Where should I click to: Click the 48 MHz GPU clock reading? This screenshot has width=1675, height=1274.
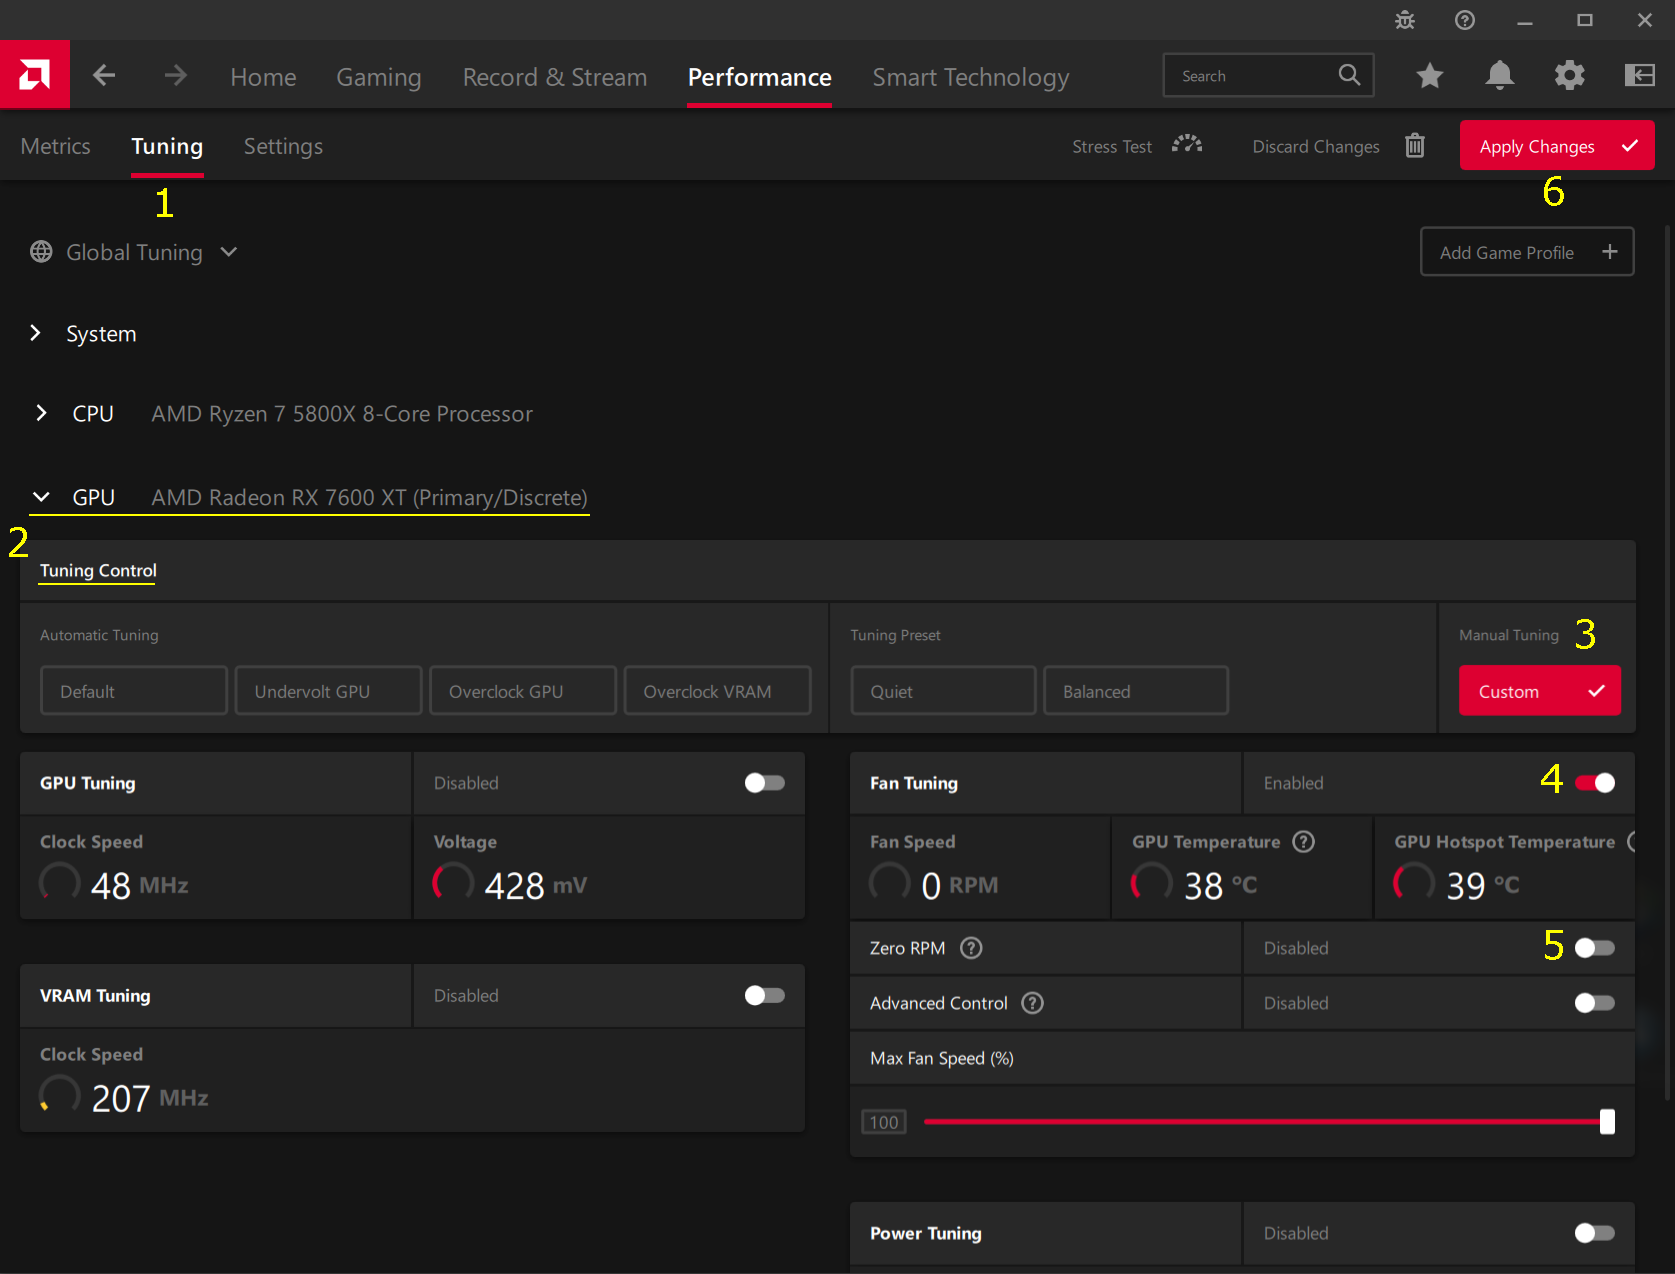(140, 885)
